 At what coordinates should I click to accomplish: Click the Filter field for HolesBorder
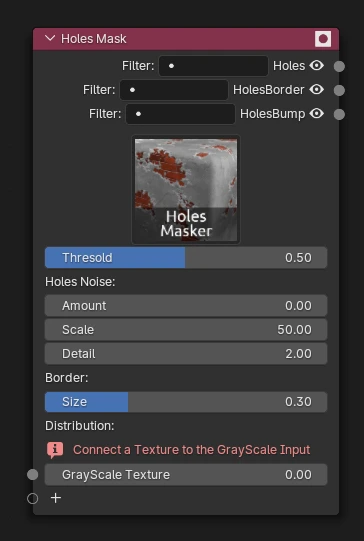174,90
